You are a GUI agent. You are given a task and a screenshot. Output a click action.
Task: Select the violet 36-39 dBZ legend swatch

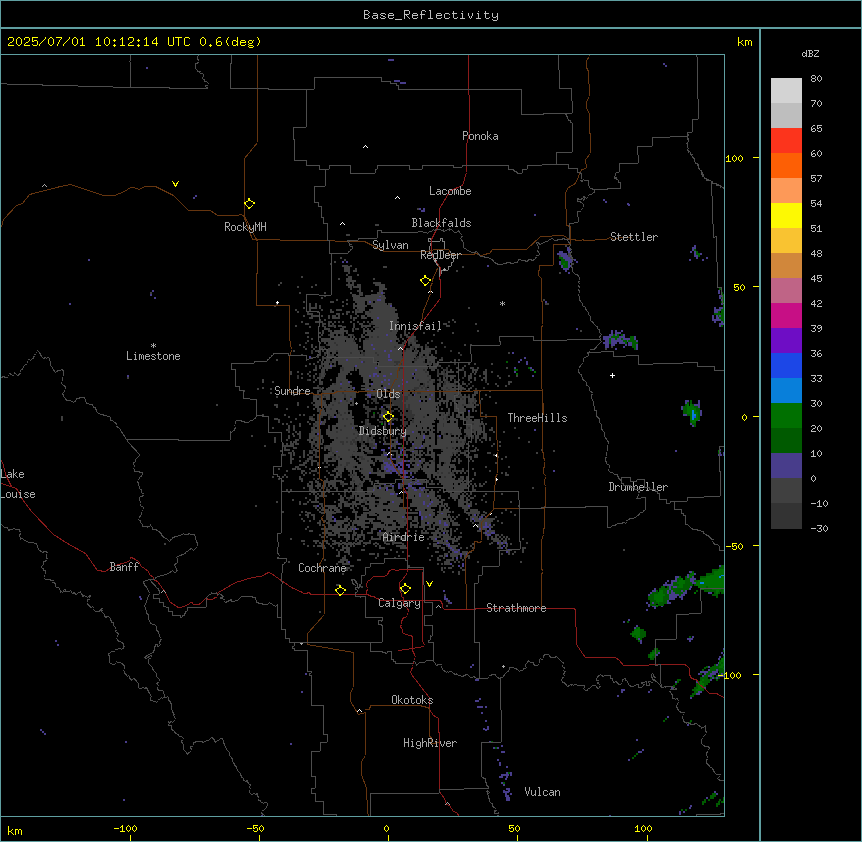(x=786, y=341)
